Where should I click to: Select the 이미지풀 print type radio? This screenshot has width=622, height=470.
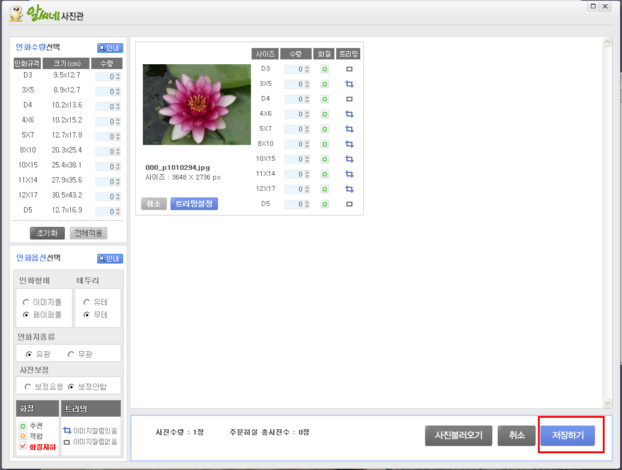click(26, 301)
